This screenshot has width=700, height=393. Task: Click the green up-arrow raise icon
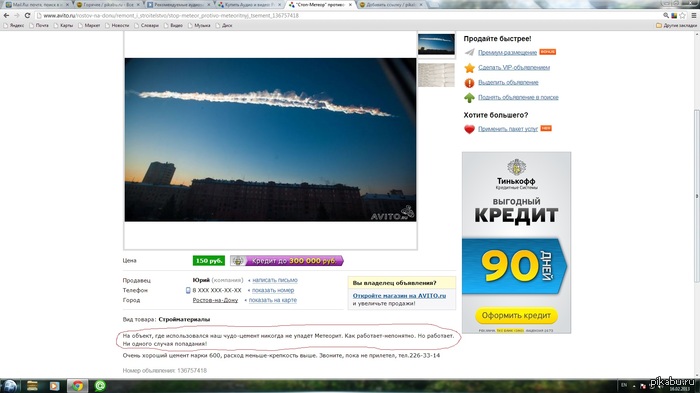(x=469, y=97)
